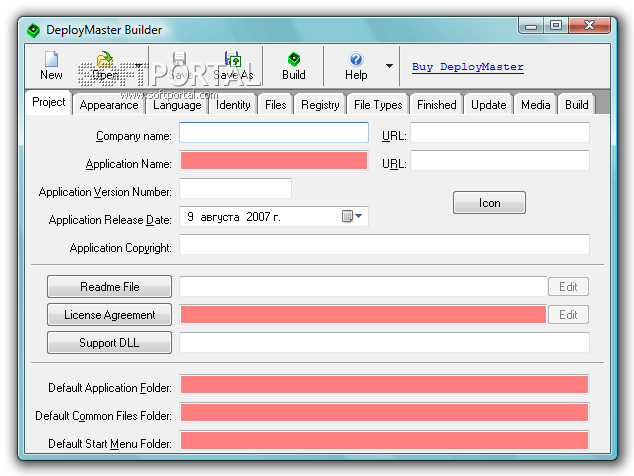Screen dimensions: 634x476
Task: Click the Save floppy disk icon
Action: pyautogui.click(x=179, y=59)
